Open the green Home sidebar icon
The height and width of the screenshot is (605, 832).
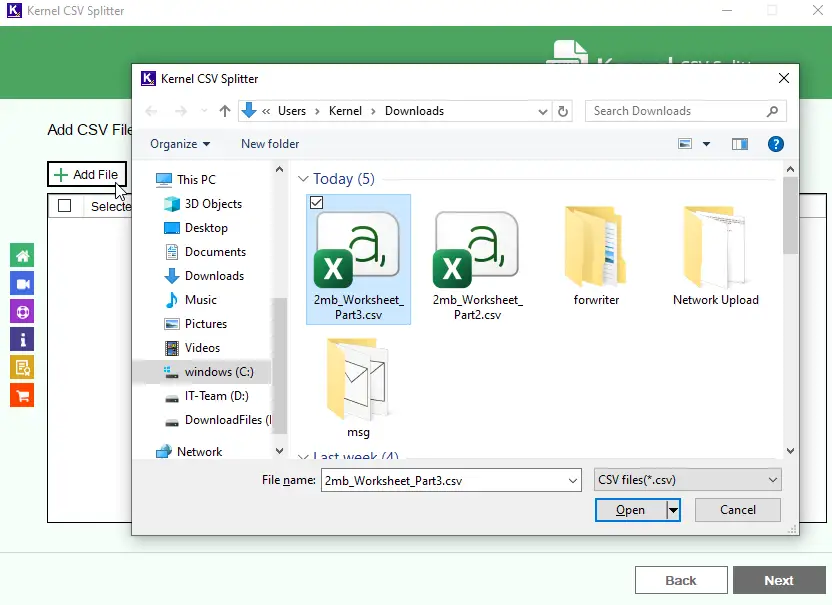(22, 256)
